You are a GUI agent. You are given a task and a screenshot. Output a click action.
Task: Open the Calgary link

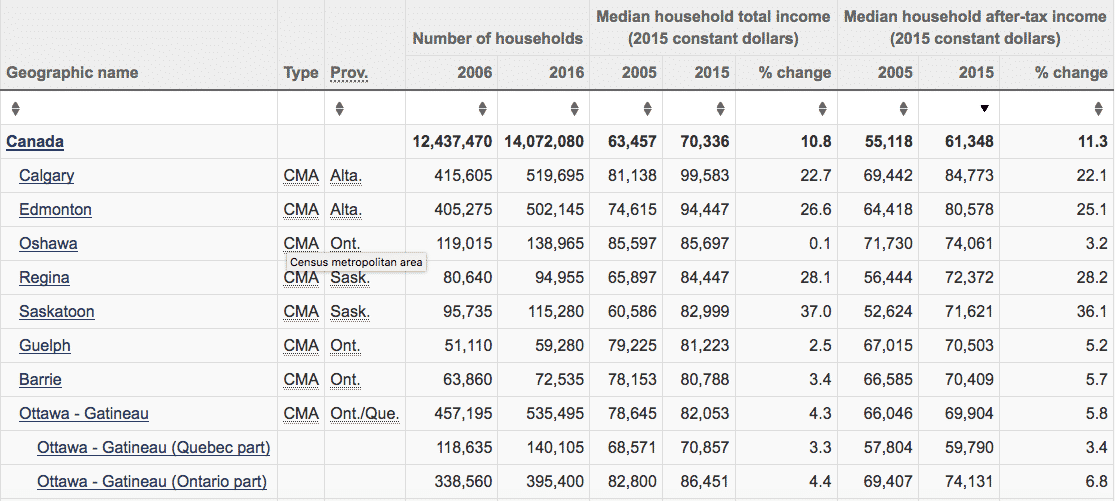[x=47, y=176]
